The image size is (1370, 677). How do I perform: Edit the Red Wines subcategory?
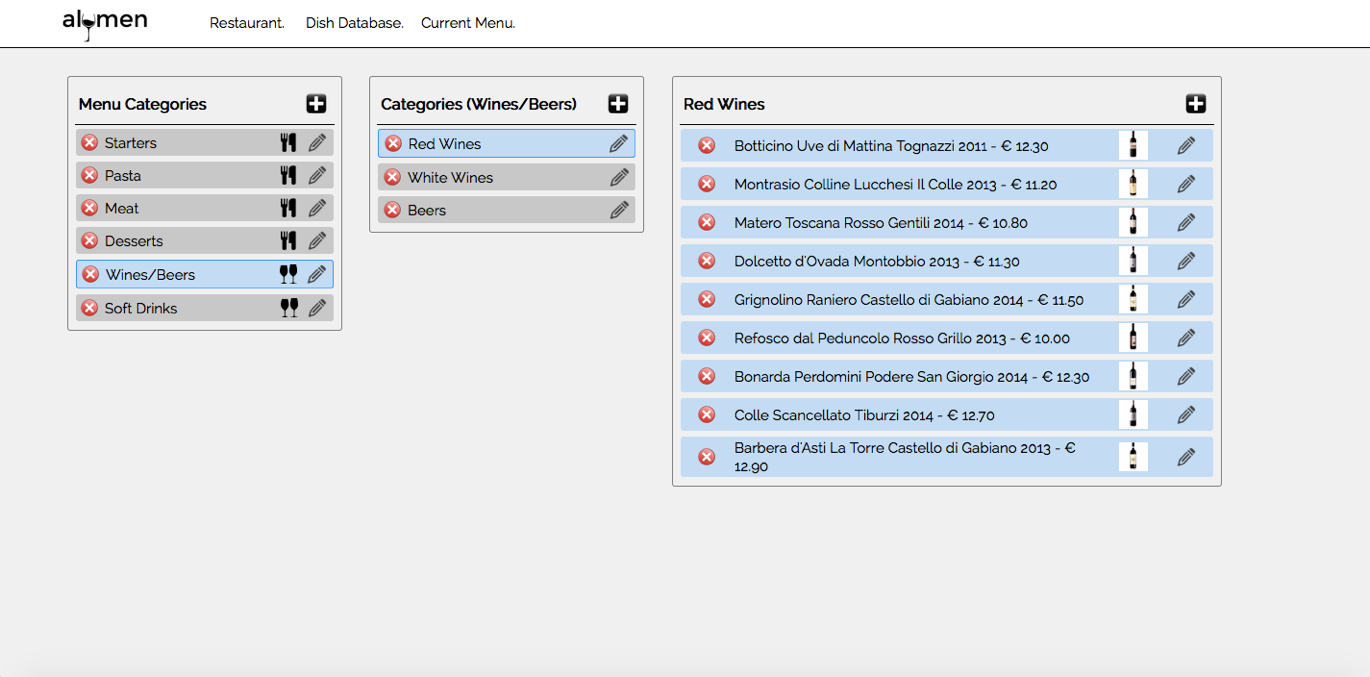click(x=619, y=144)
